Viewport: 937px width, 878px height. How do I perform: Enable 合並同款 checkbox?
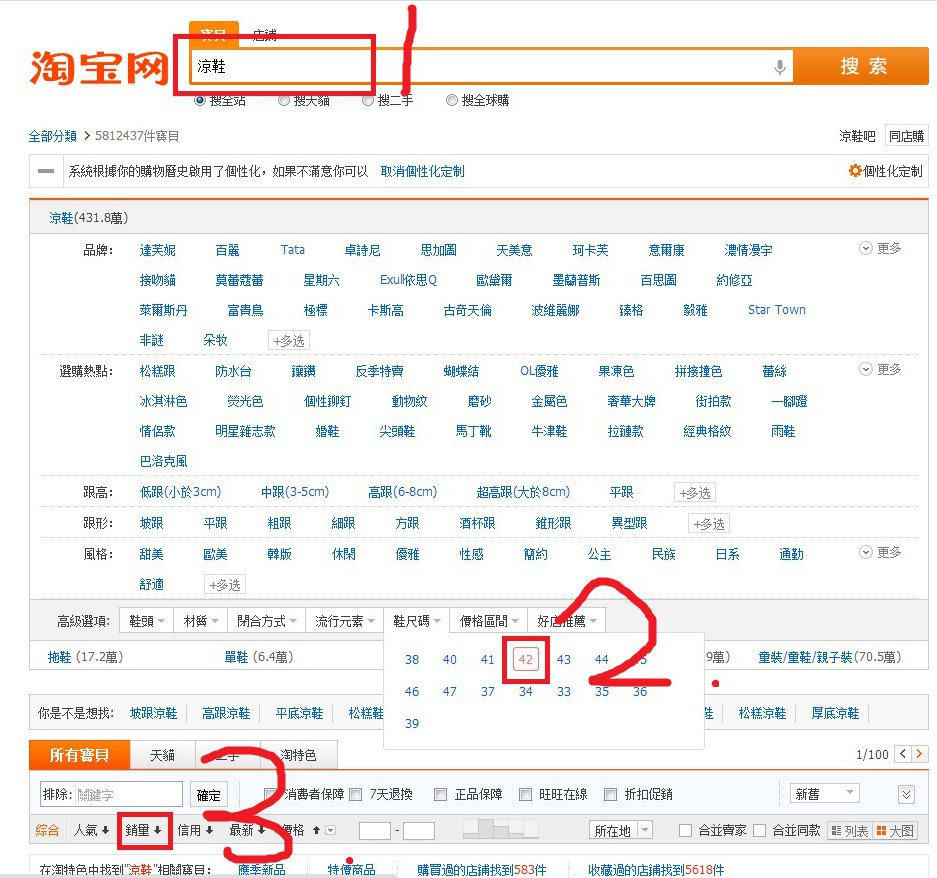click(x=760, y=831)
